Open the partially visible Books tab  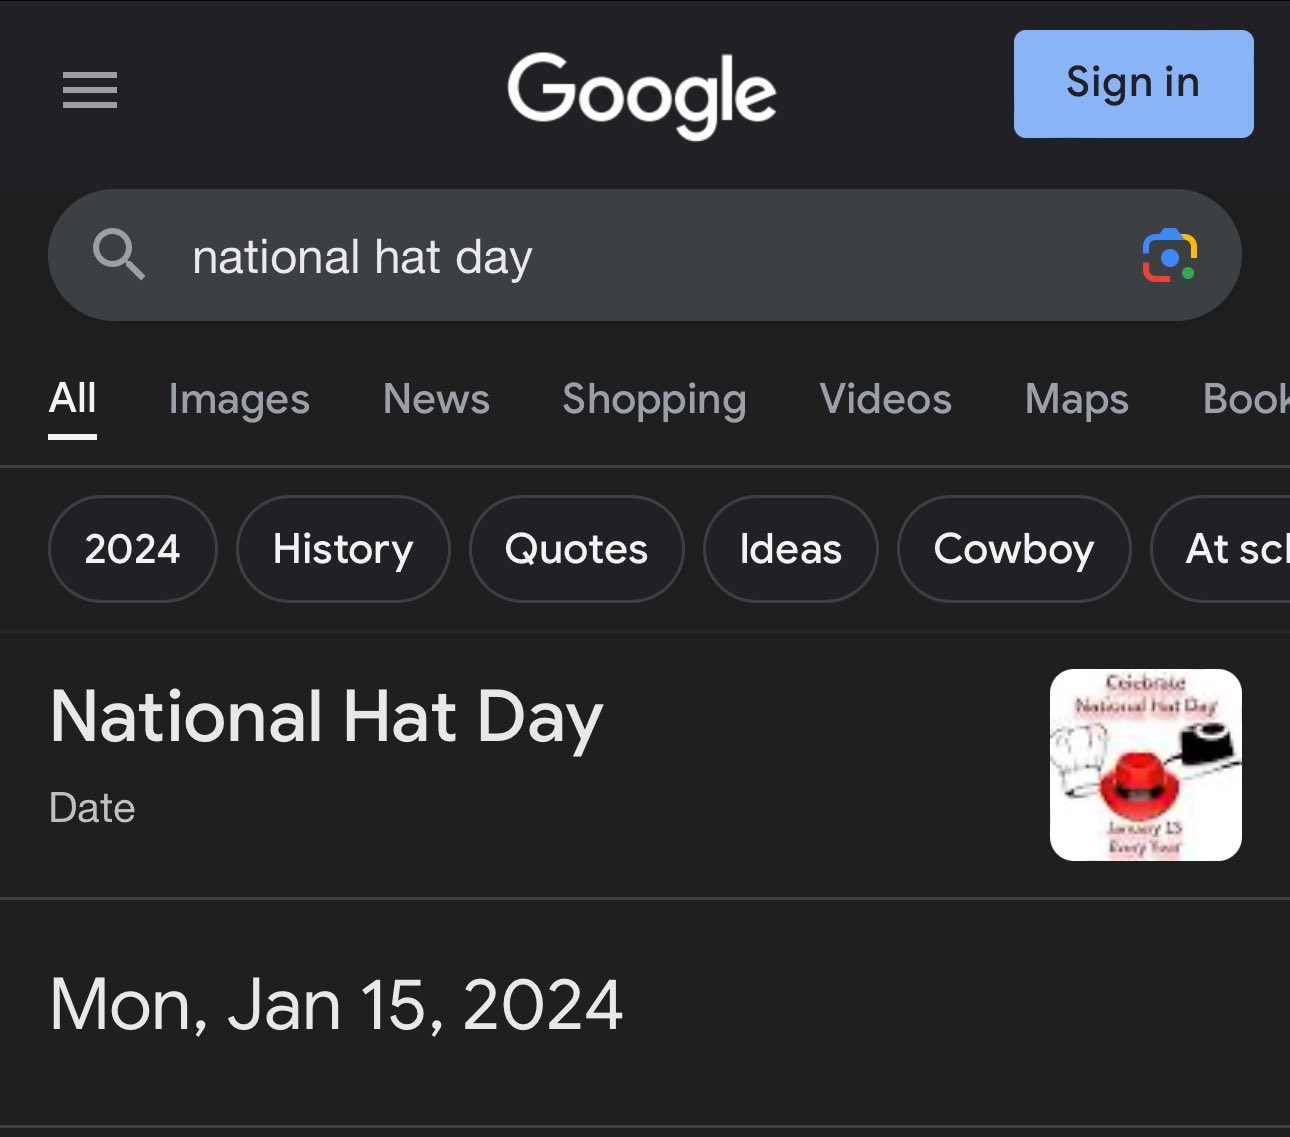(x=1246, y=399)
